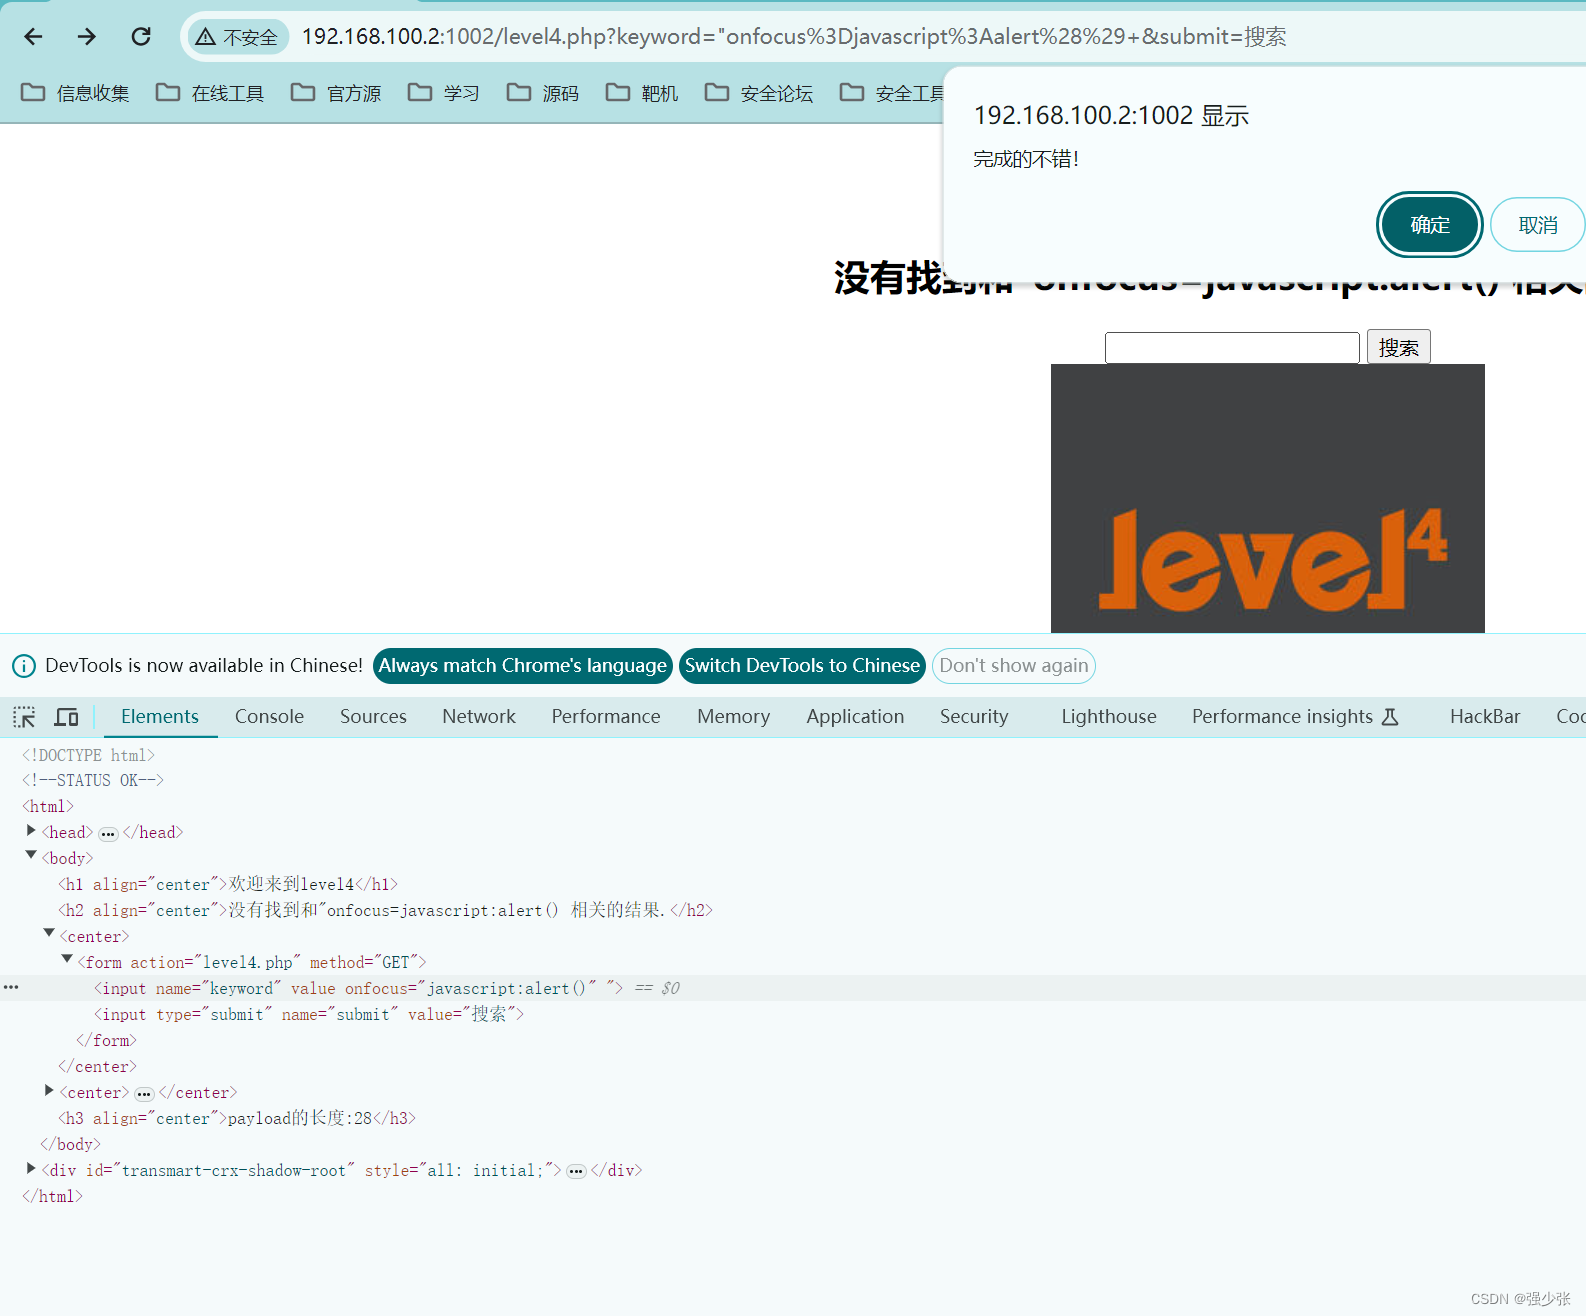The image size is (1586, 1316).
Task: Open the 学习 bookmark folder
Action: click(x=444, y=93)
